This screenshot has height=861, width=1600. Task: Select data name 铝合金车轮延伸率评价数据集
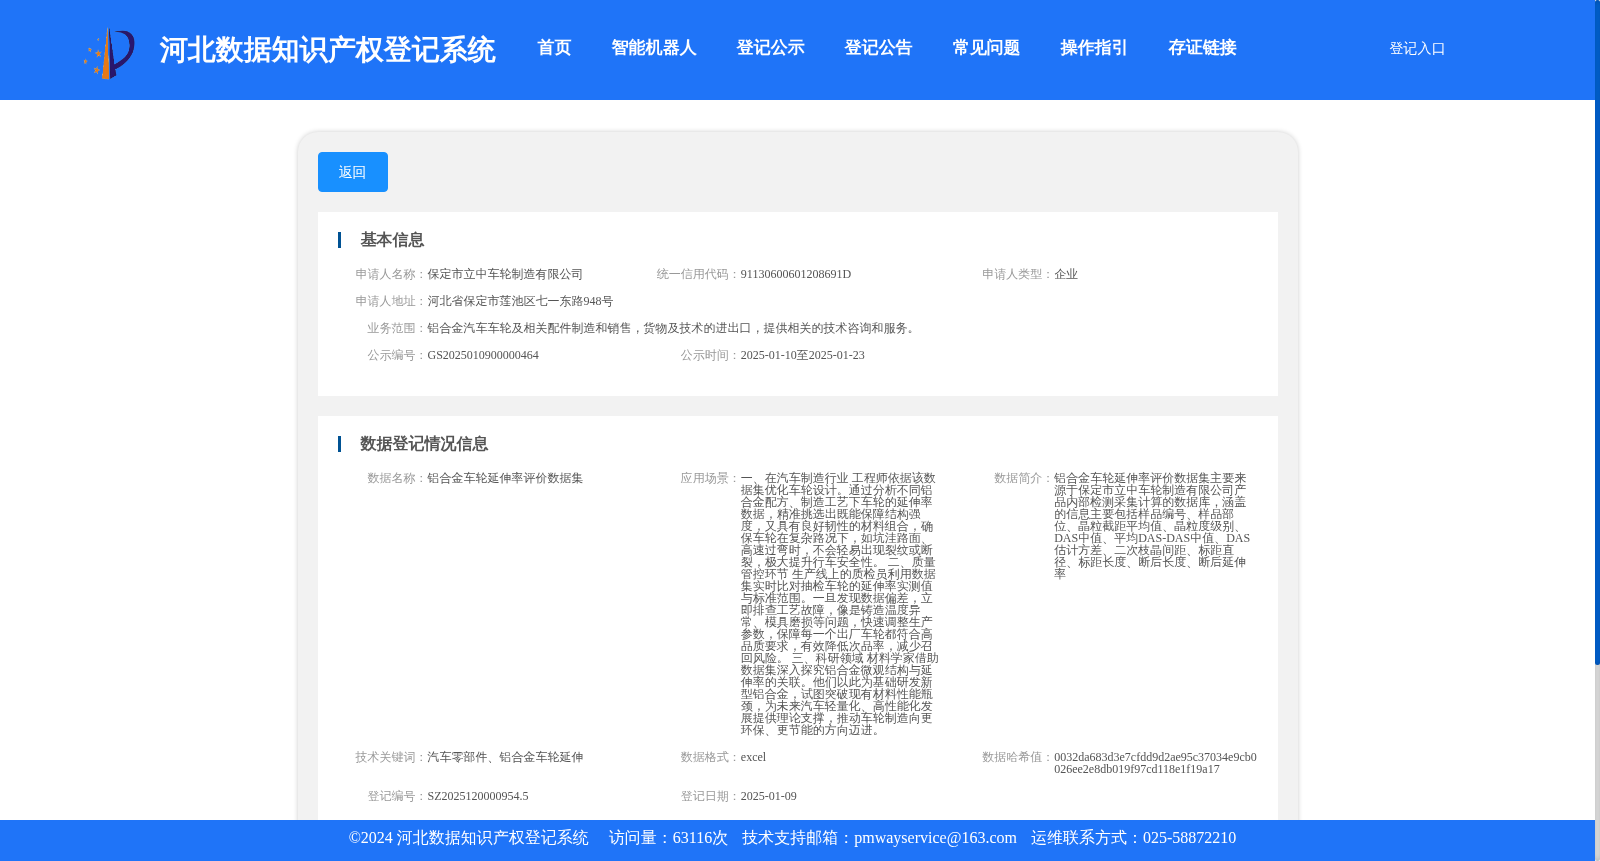point(505,478)
